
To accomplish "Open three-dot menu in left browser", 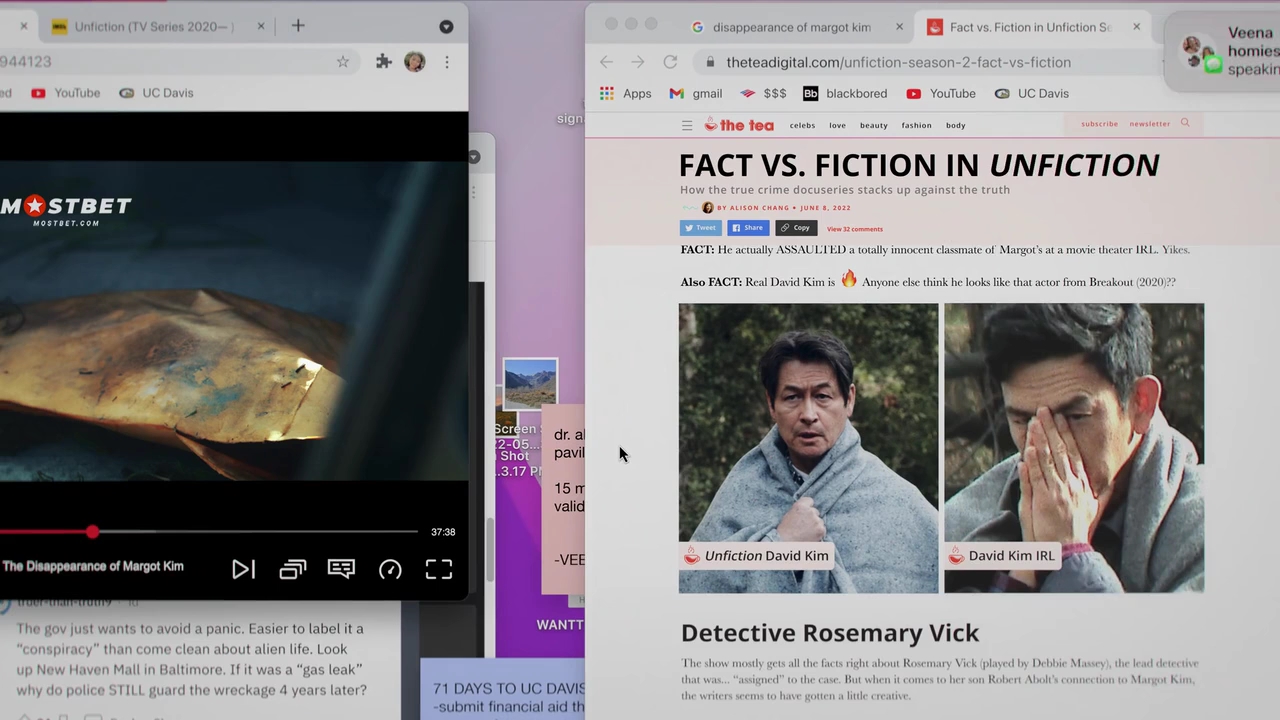I will click(447, 62).
